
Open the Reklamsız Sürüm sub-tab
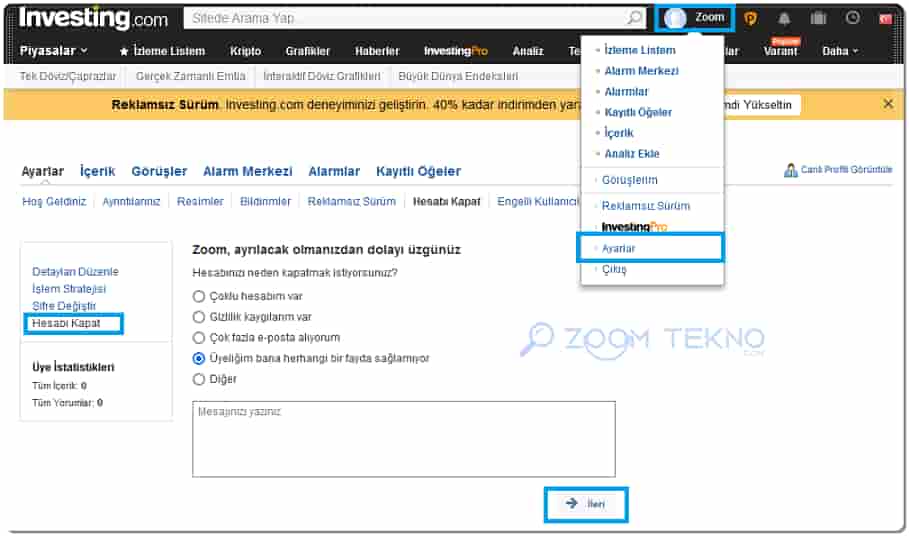pos(351,202)
